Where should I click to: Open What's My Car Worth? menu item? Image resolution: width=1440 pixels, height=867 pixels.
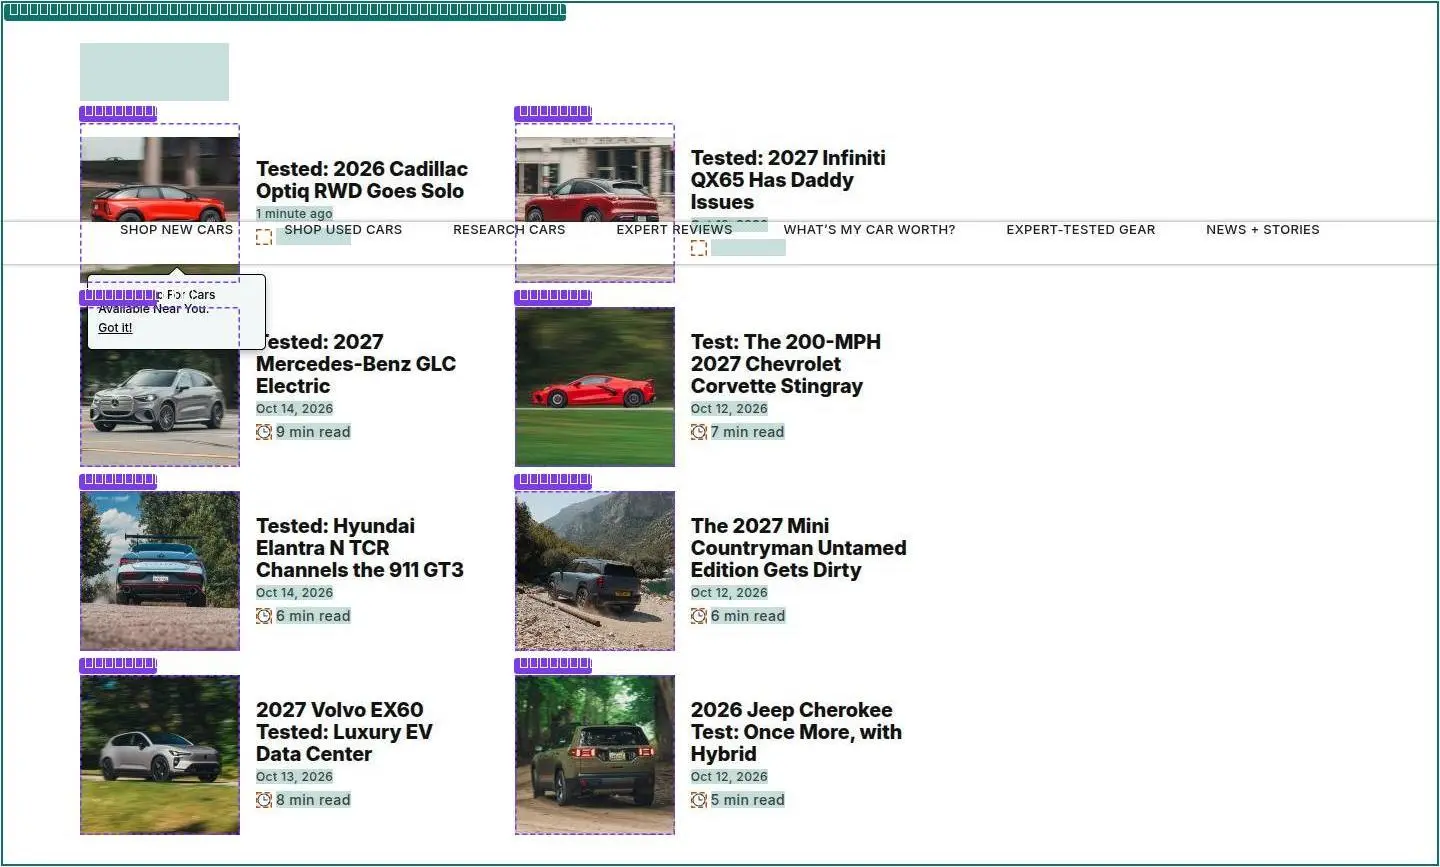tap(869, 230)
